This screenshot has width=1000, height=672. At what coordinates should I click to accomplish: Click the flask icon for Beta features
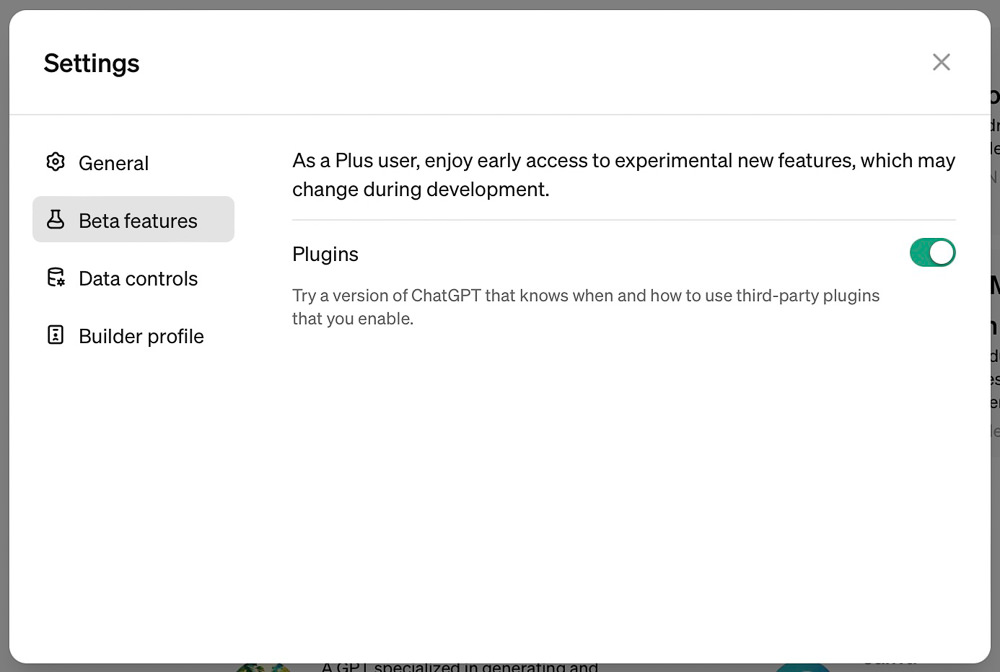click(55, 219)
